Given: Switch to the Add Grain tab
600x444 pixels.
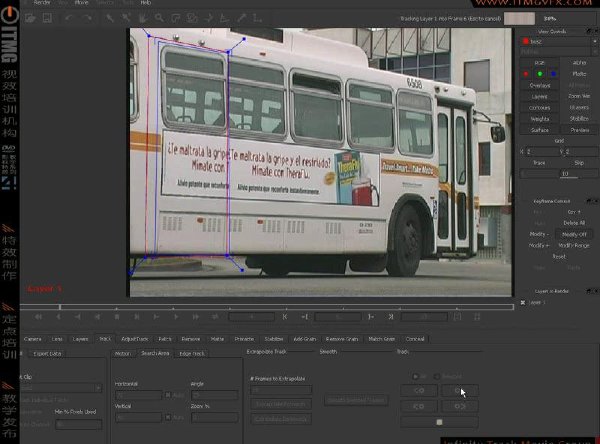Looking at the screenshot, I should pos(305,339).
